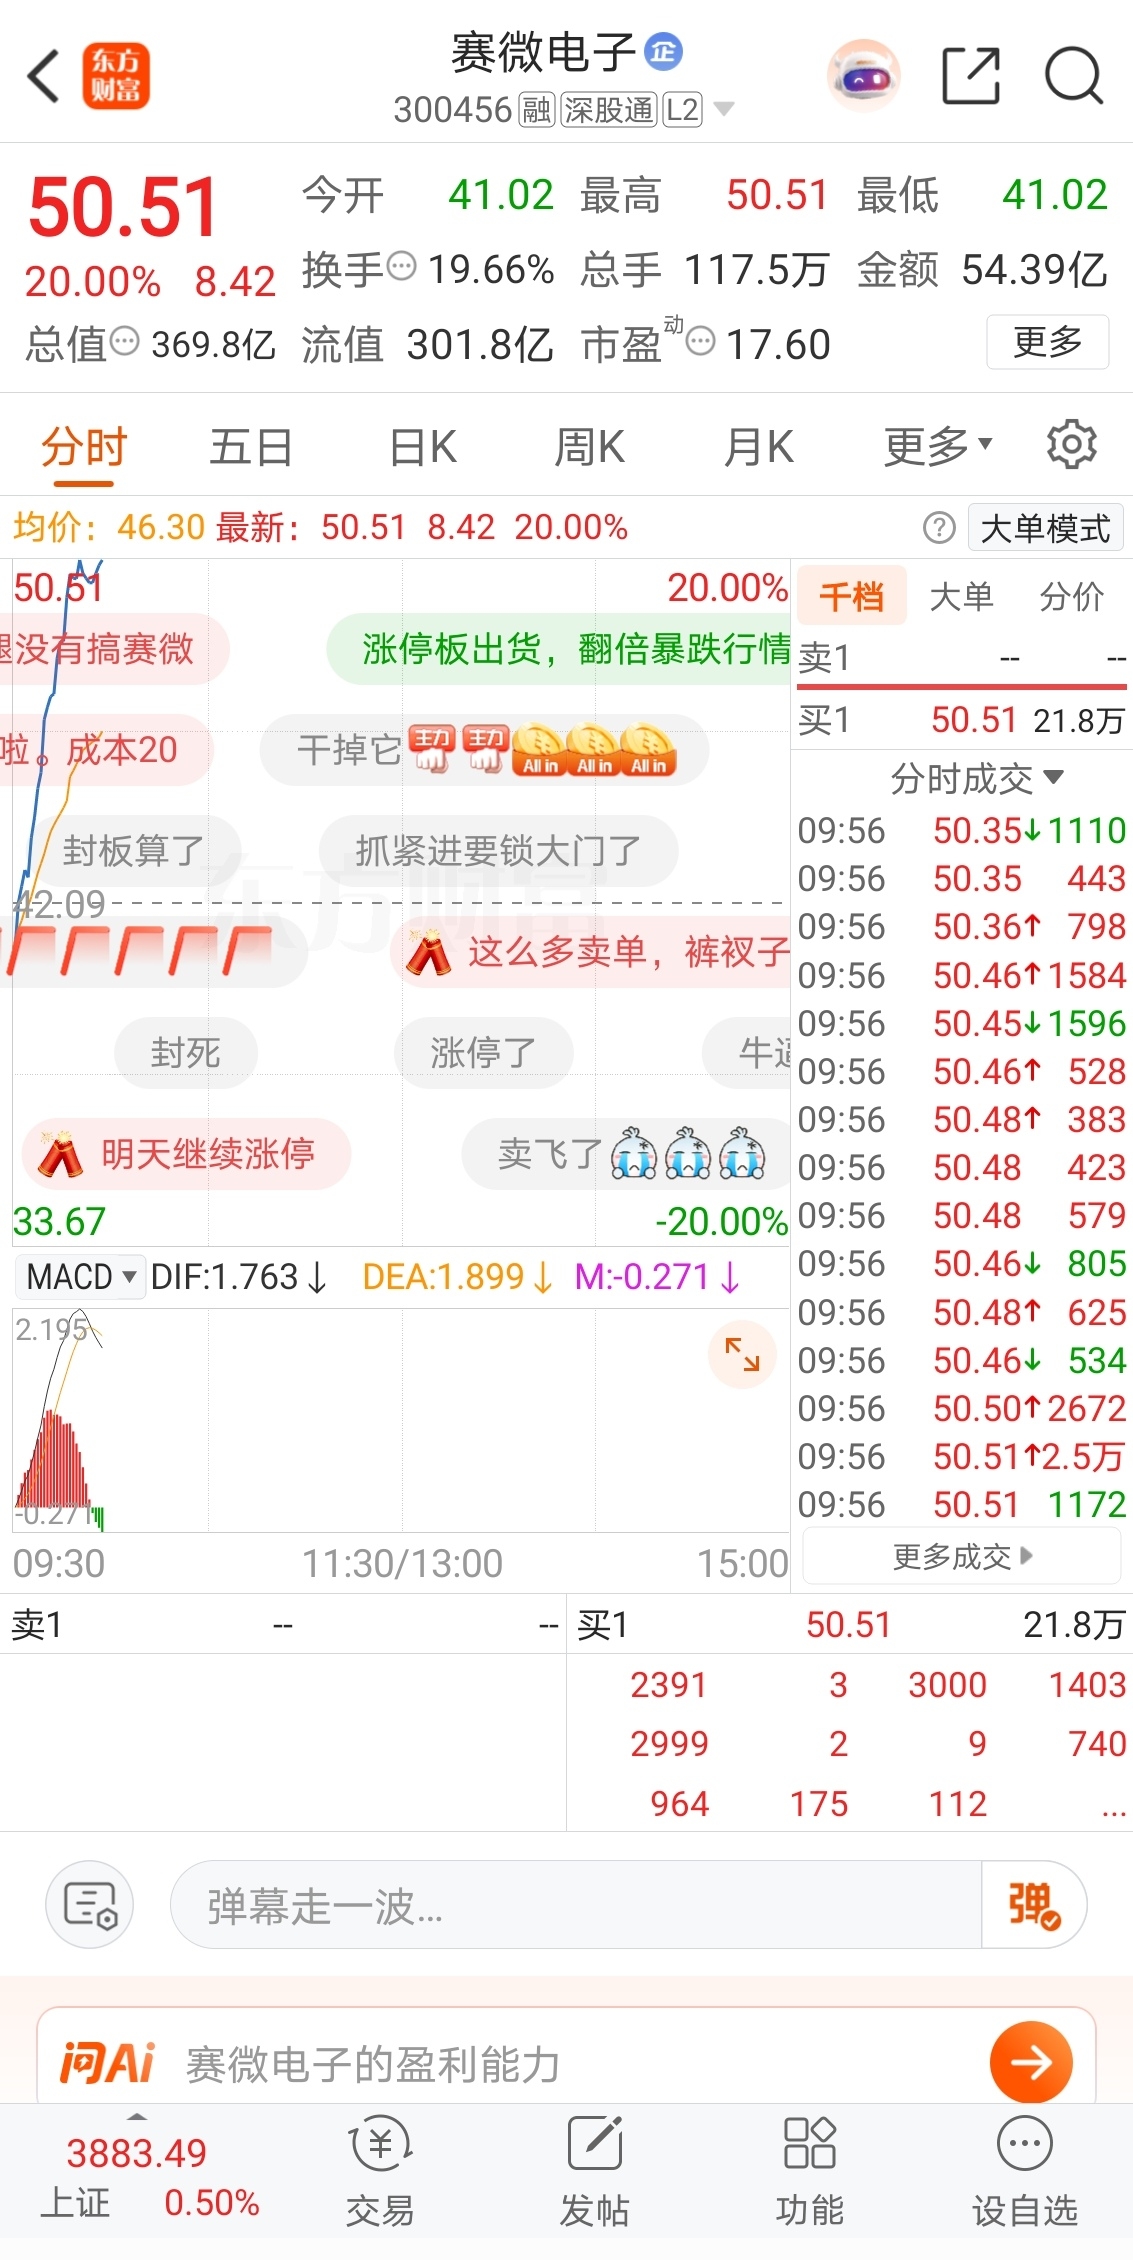The image size is (1133, 2260).
Task: Tap info icon next to 换手
Action: tap(401, 267)
